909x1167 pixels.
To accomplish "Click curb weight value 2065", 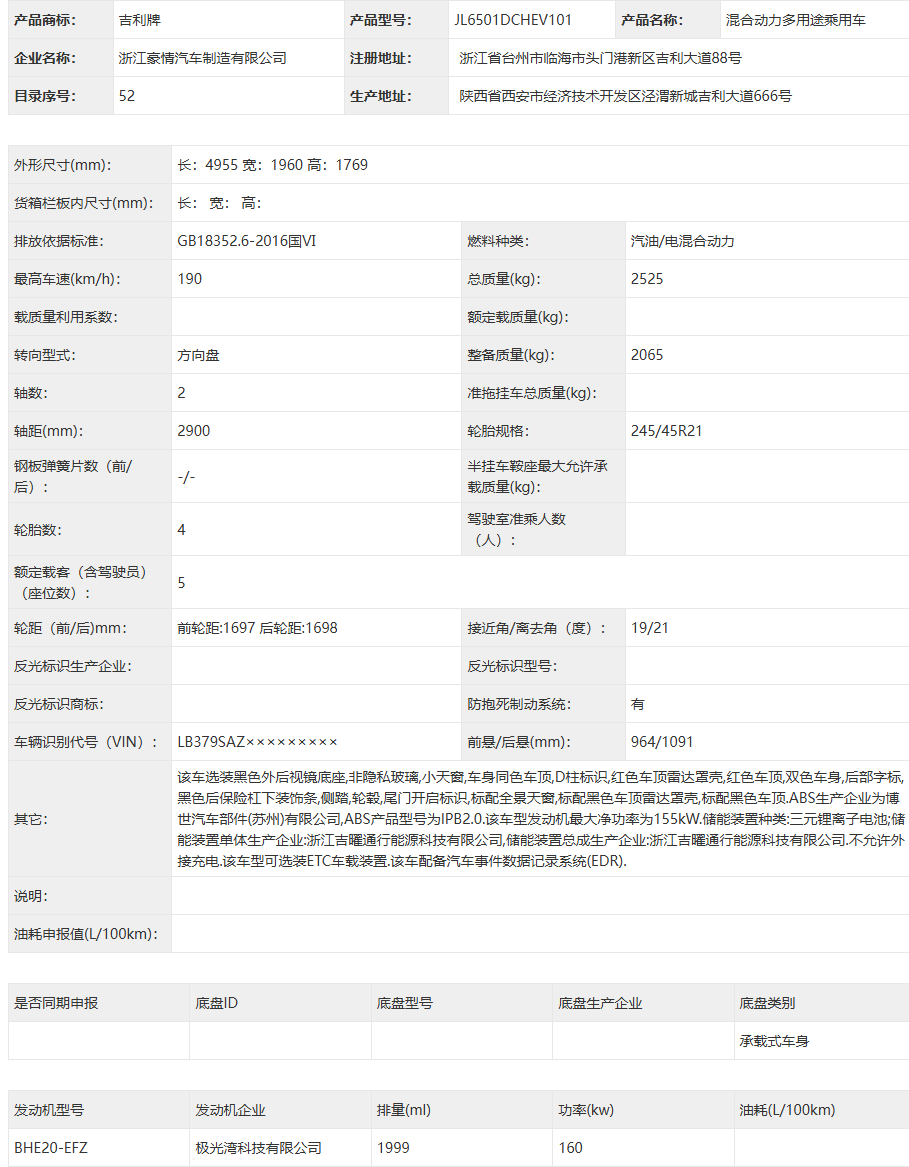I will tap(647, 355).
